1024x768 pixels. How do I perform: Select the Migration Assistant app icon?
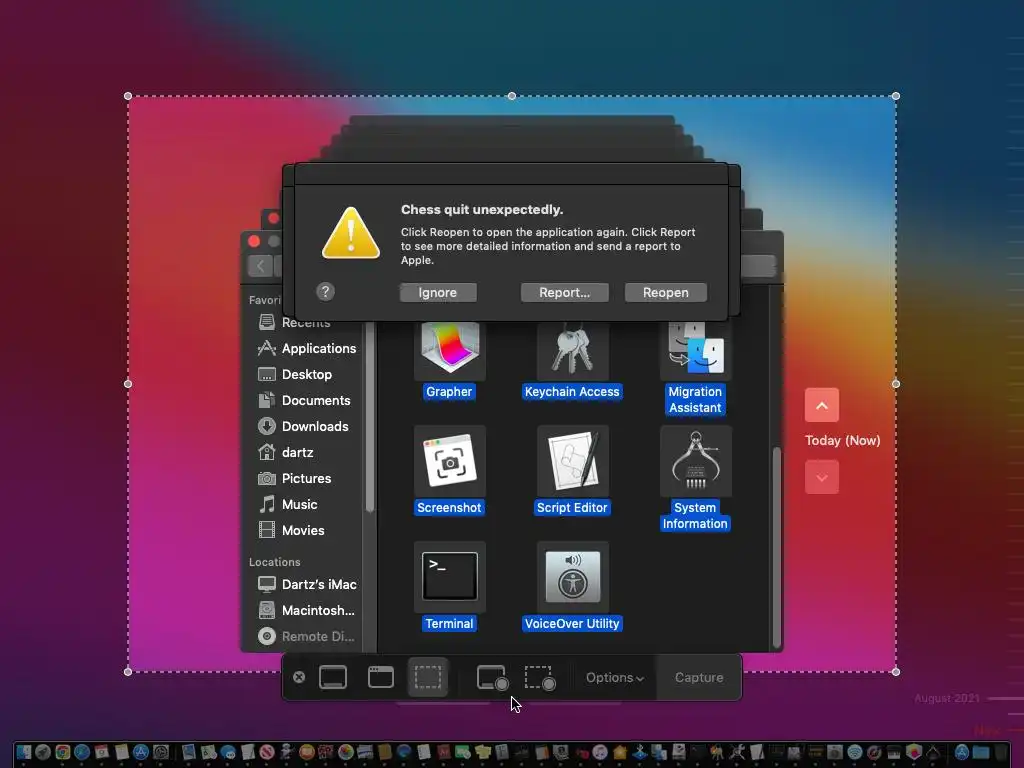[695, 351]
